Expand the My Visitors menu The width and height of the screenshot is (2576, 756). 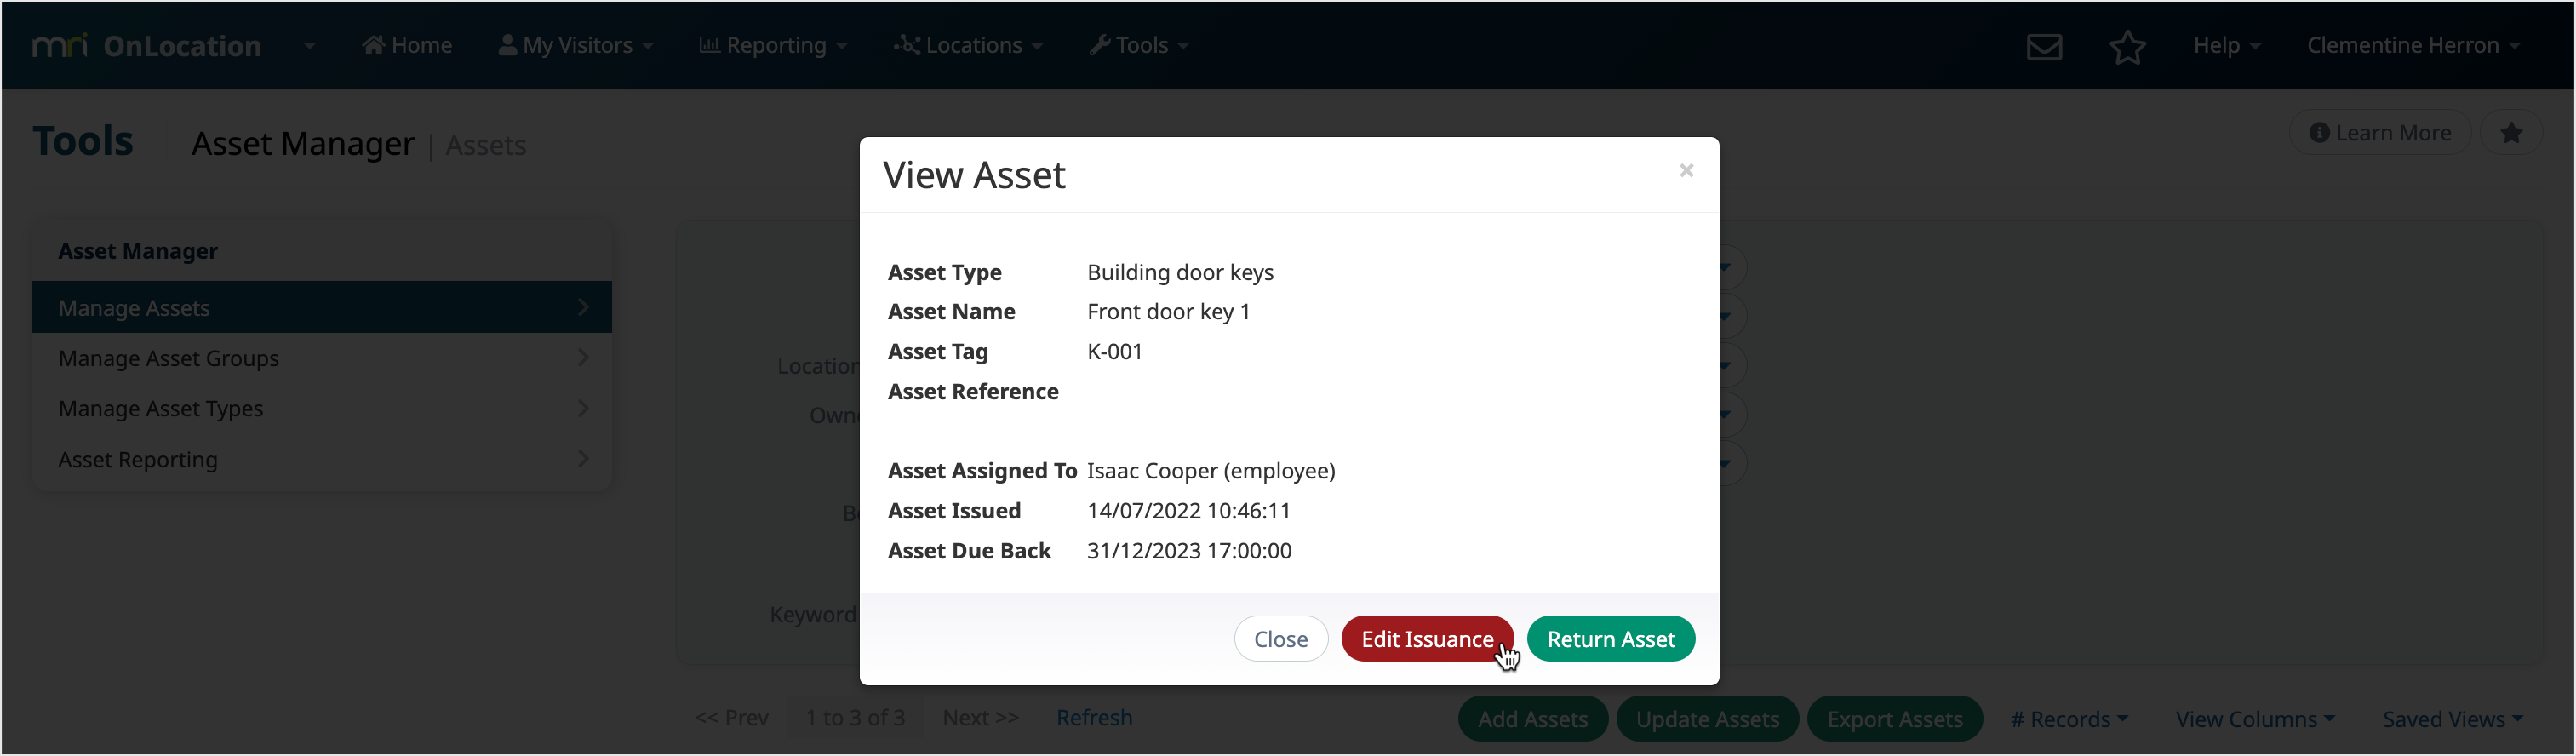(x=576, y=46)
